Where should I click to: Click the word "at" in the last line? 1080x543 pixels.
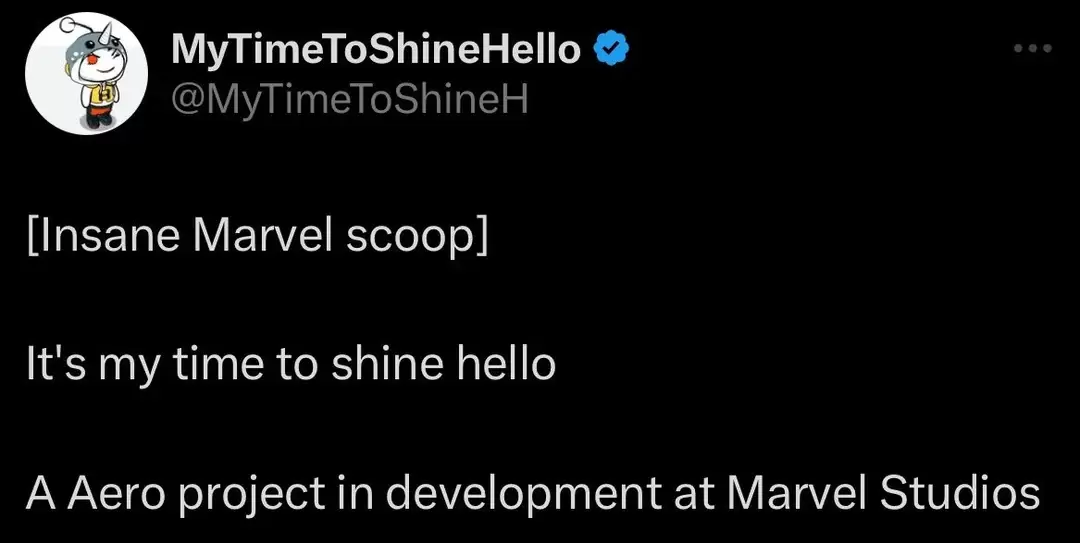click(691, 492)
